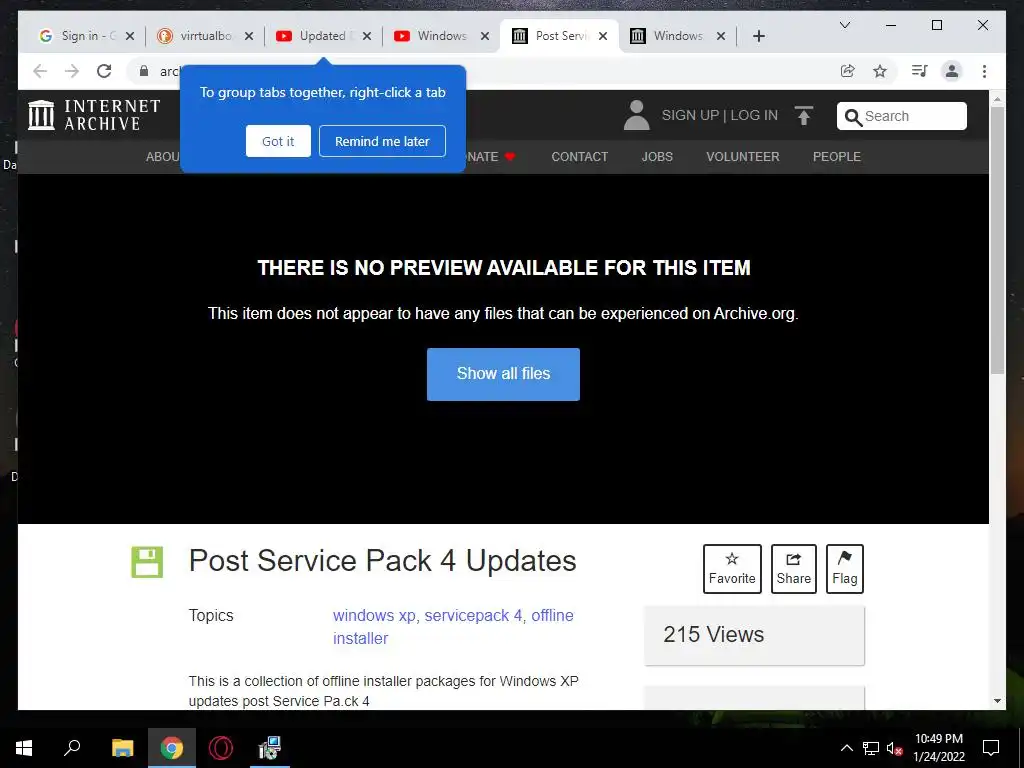This screenshot has height=768, width=1024.
Task: Open a new tab with the plus button
Action: [x=758, y=36]
